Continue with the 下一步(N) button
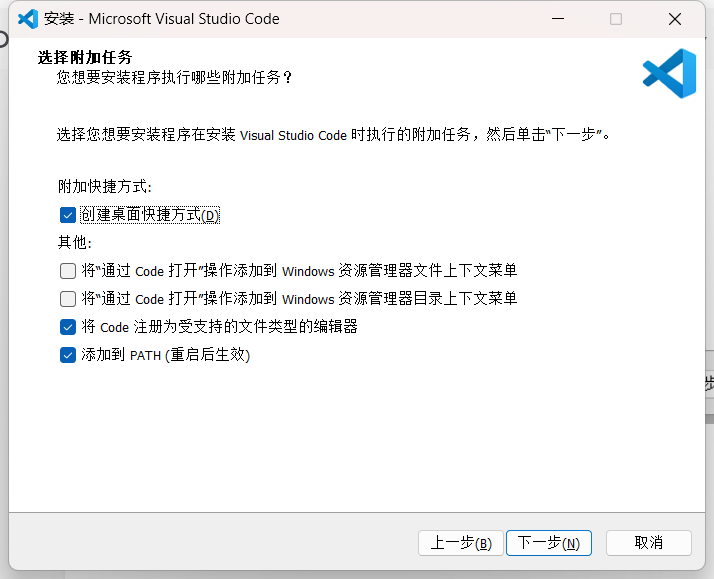The height and width of the screenshot is (579, 714). click(x=549, y=543)
